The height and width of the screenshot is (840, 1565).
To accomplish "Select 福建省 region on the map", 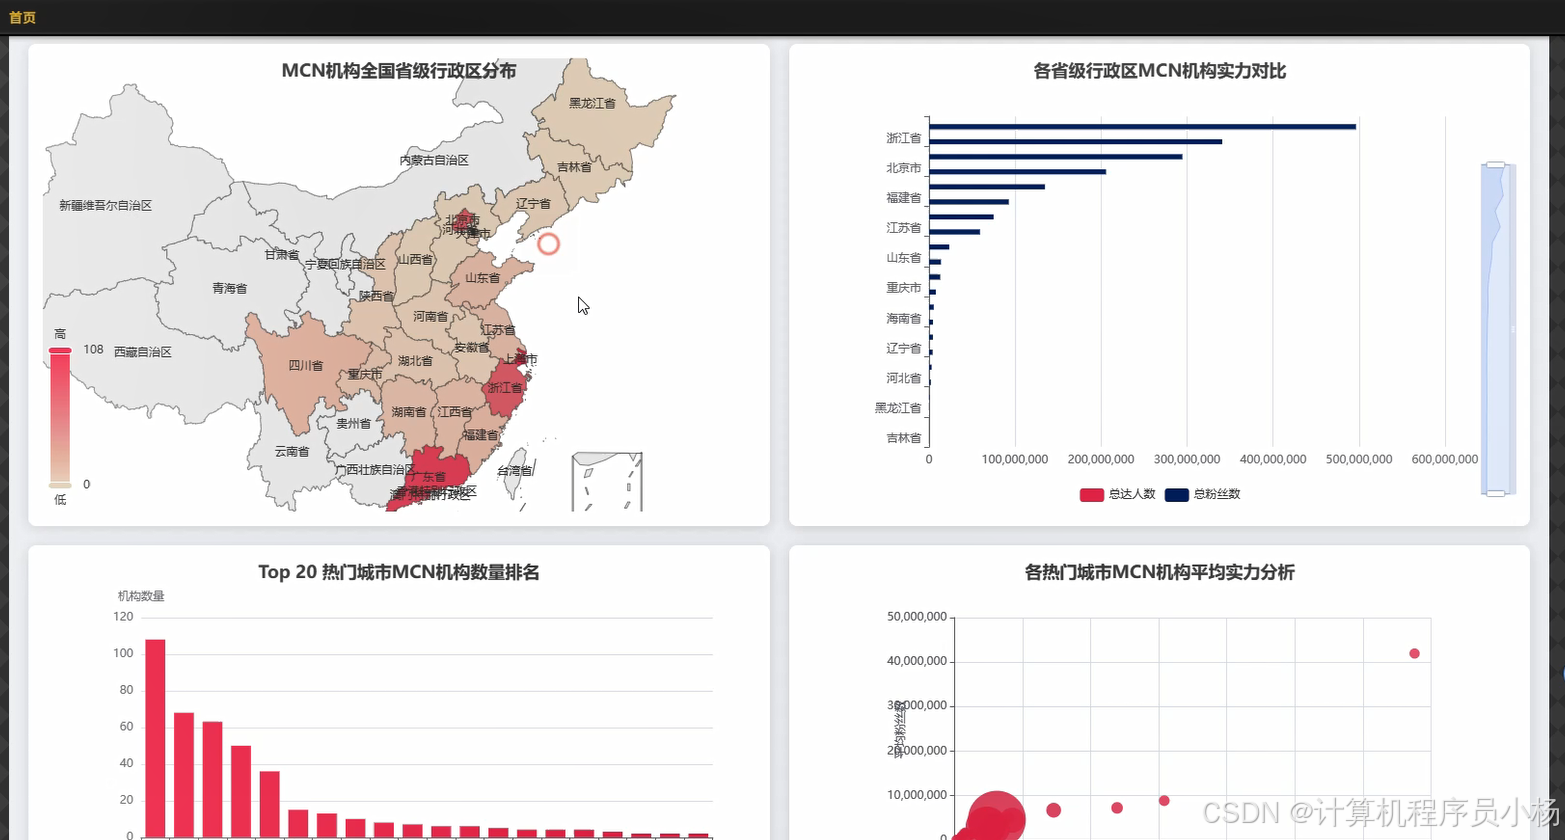I will click(480, 435).
